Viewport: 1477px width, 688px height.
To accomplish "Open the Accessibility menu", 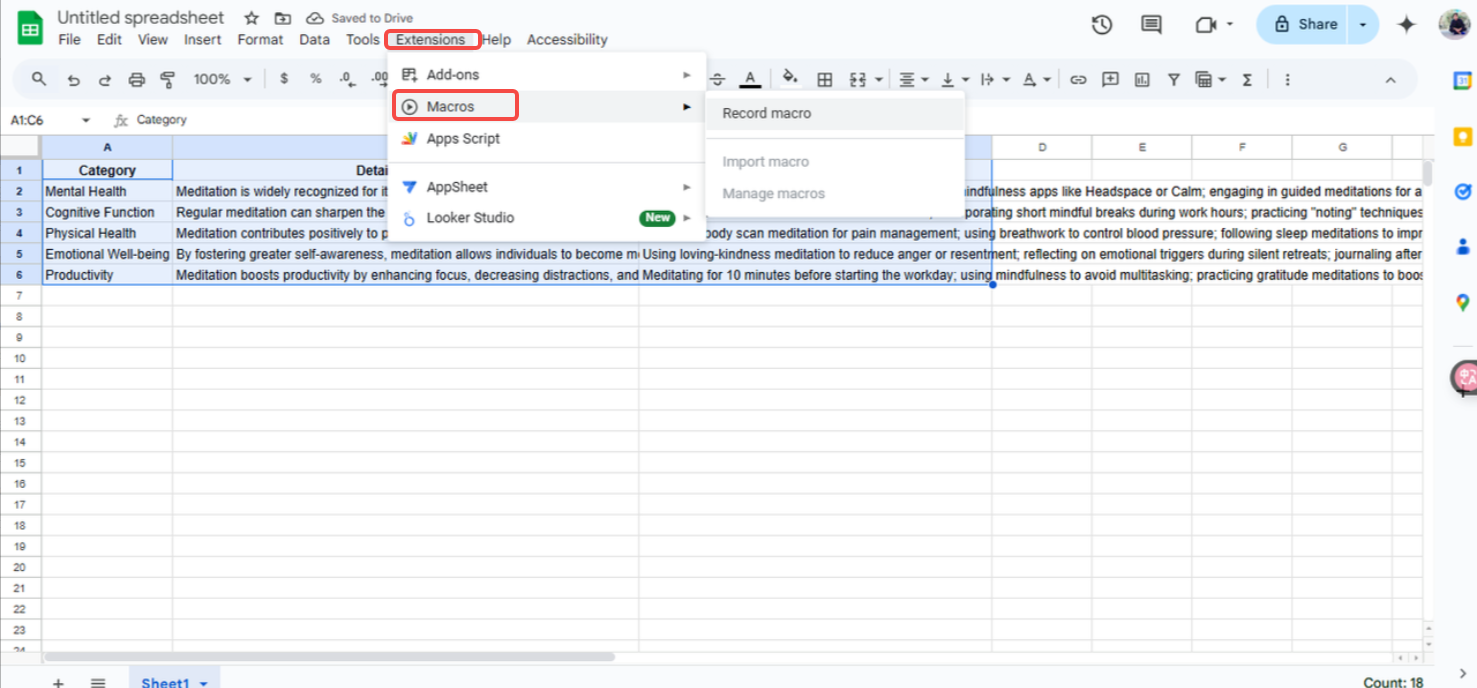I will [567, 40].
